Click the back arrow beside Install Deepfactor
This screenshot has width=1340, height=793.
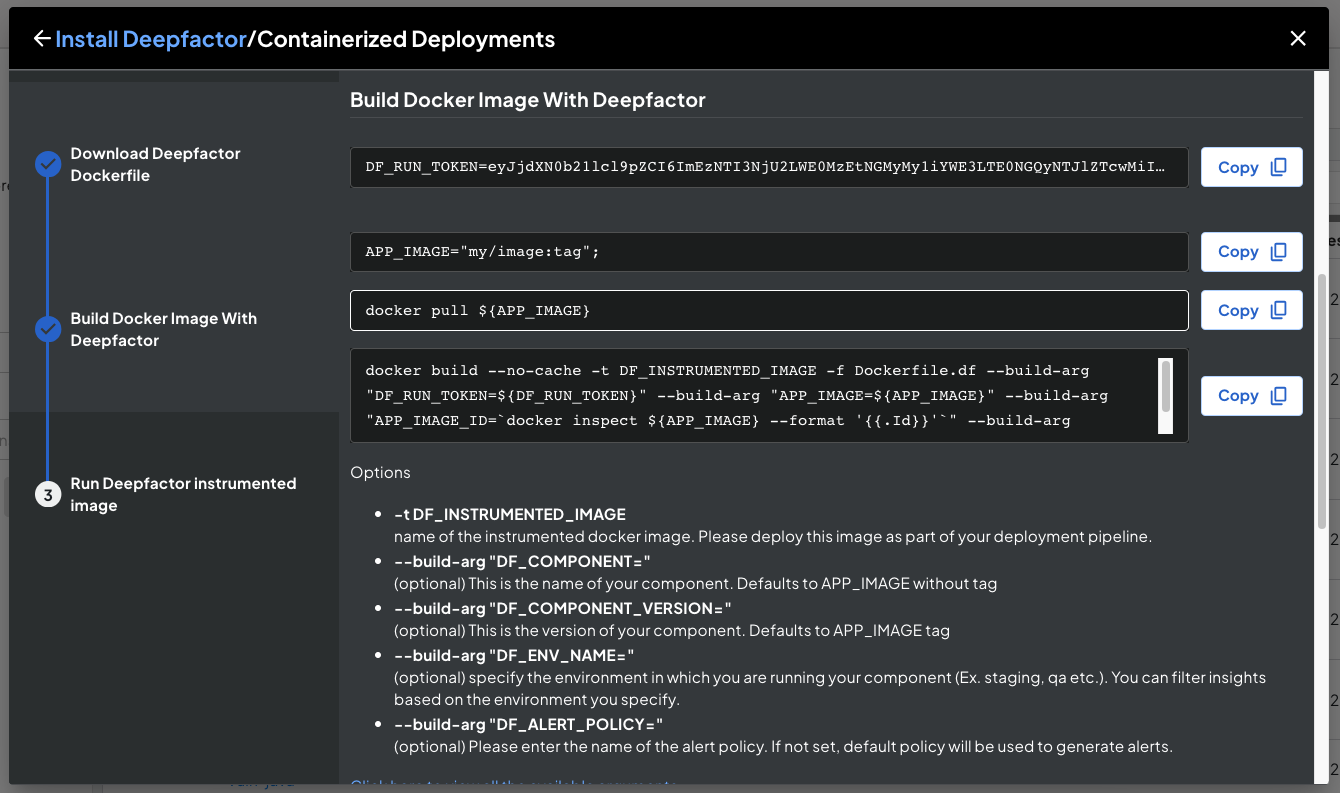pos(41,39)
